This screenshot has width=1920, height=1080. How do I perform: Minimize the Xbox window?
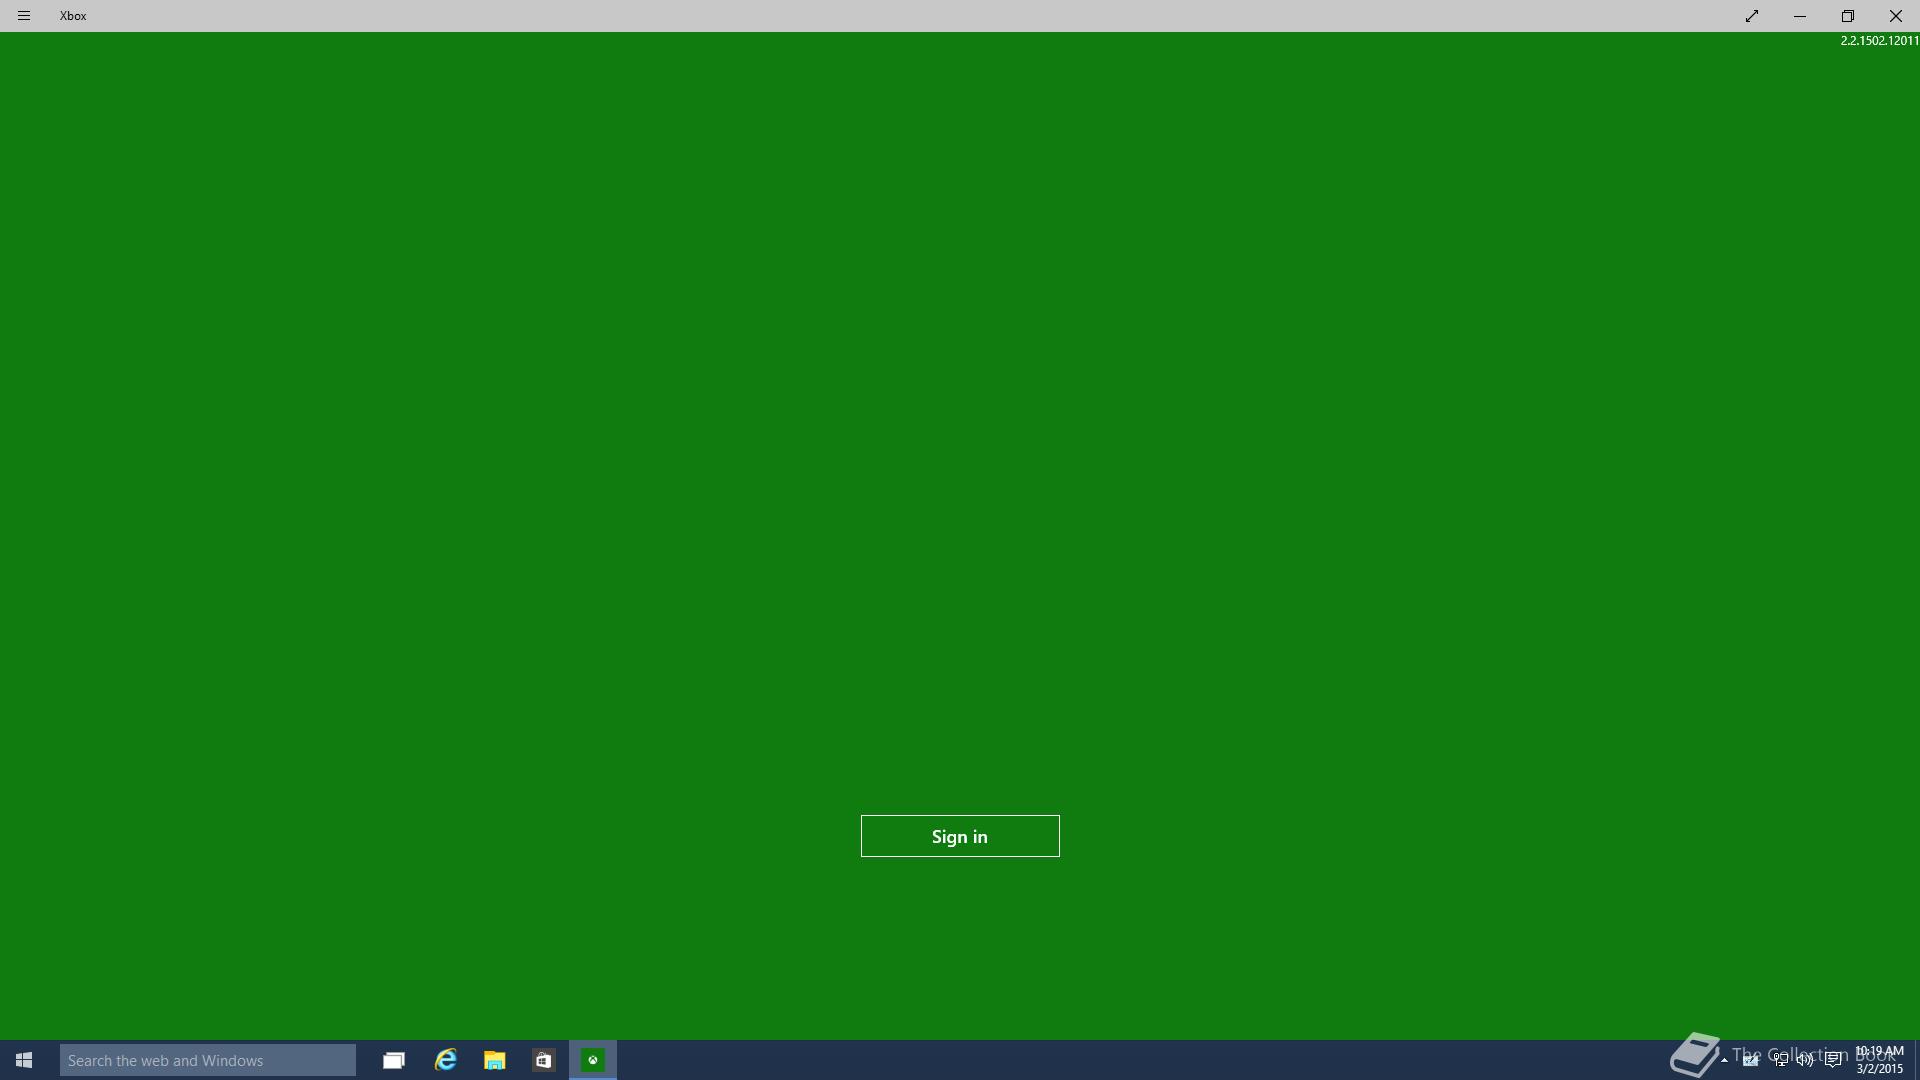pyautogui.click(x=1800, y=16)
